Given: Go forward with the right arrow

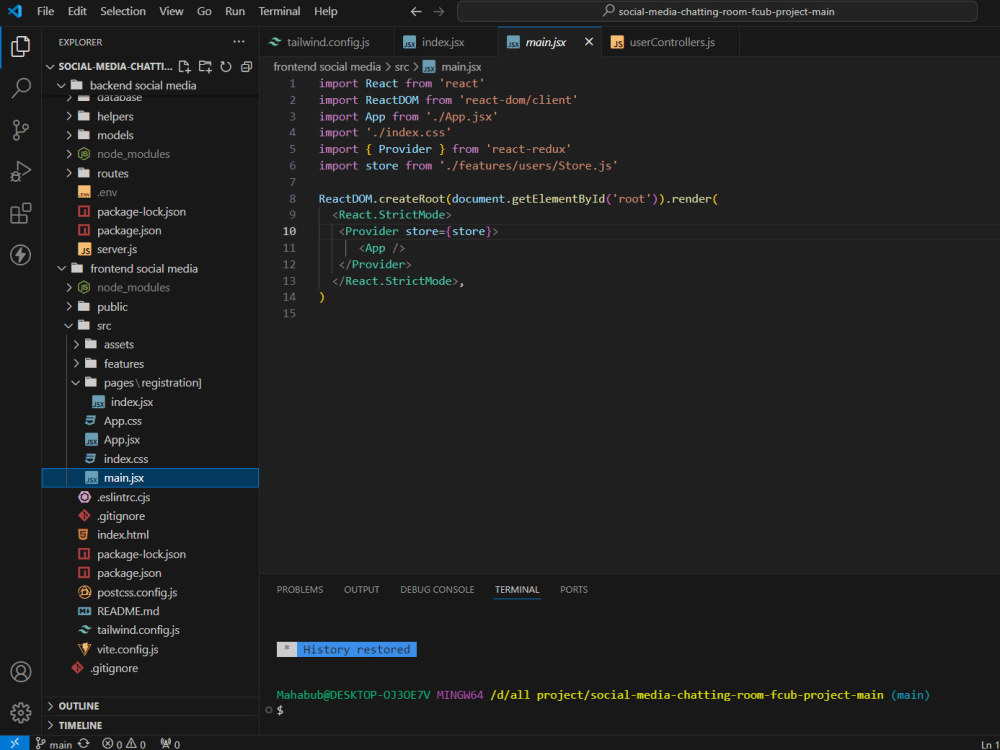Looking at the screenshot, I should (x=439, y=11).
